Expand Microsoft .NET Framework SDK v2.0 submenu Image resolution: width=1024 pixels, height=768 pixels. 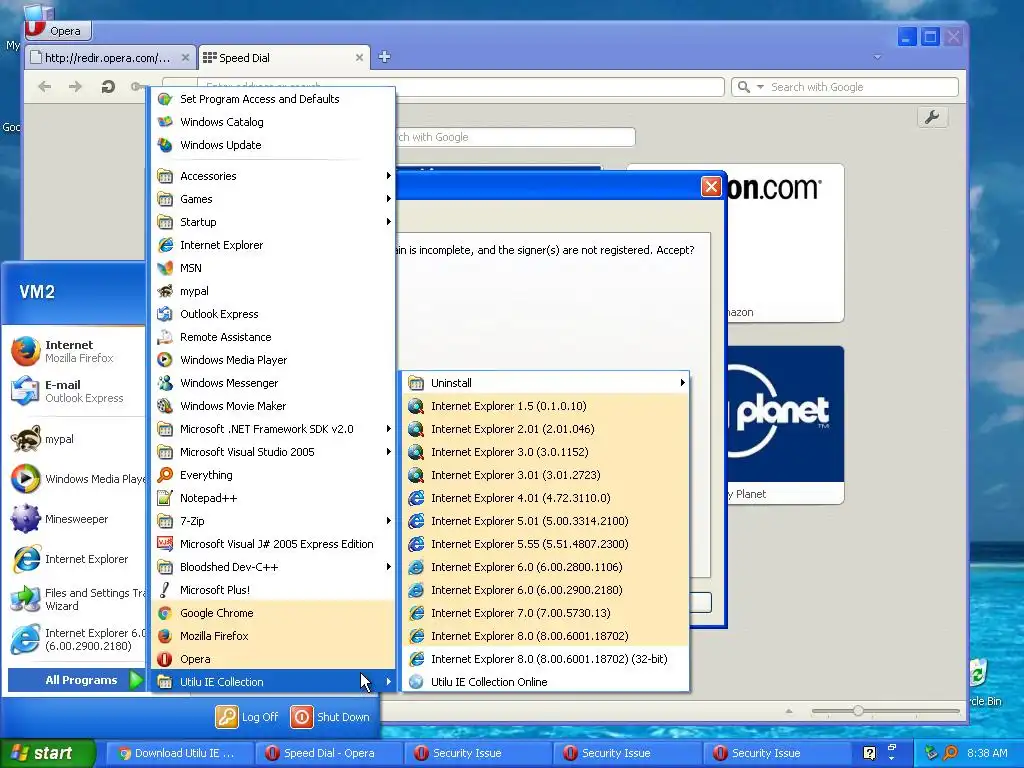point(274,429)
